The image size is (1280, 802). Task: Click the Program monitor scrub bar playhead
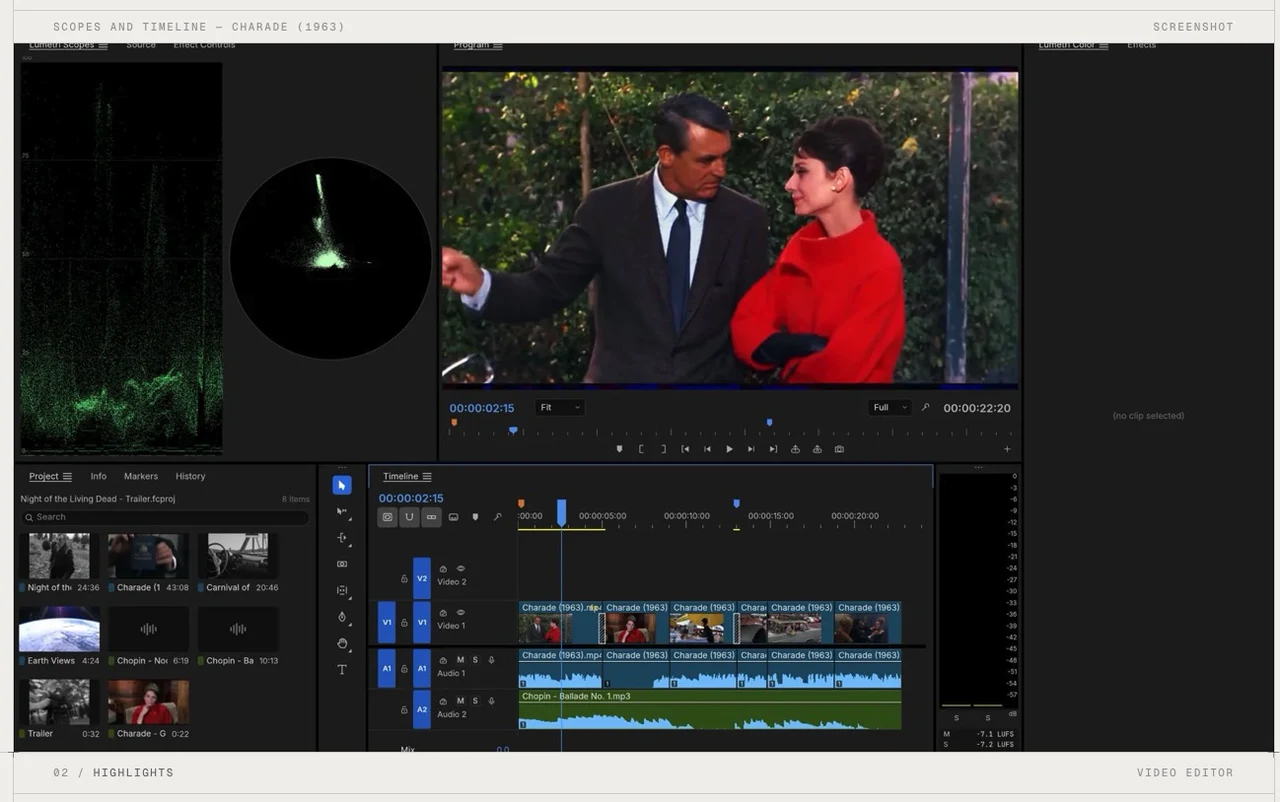(513, 430)
